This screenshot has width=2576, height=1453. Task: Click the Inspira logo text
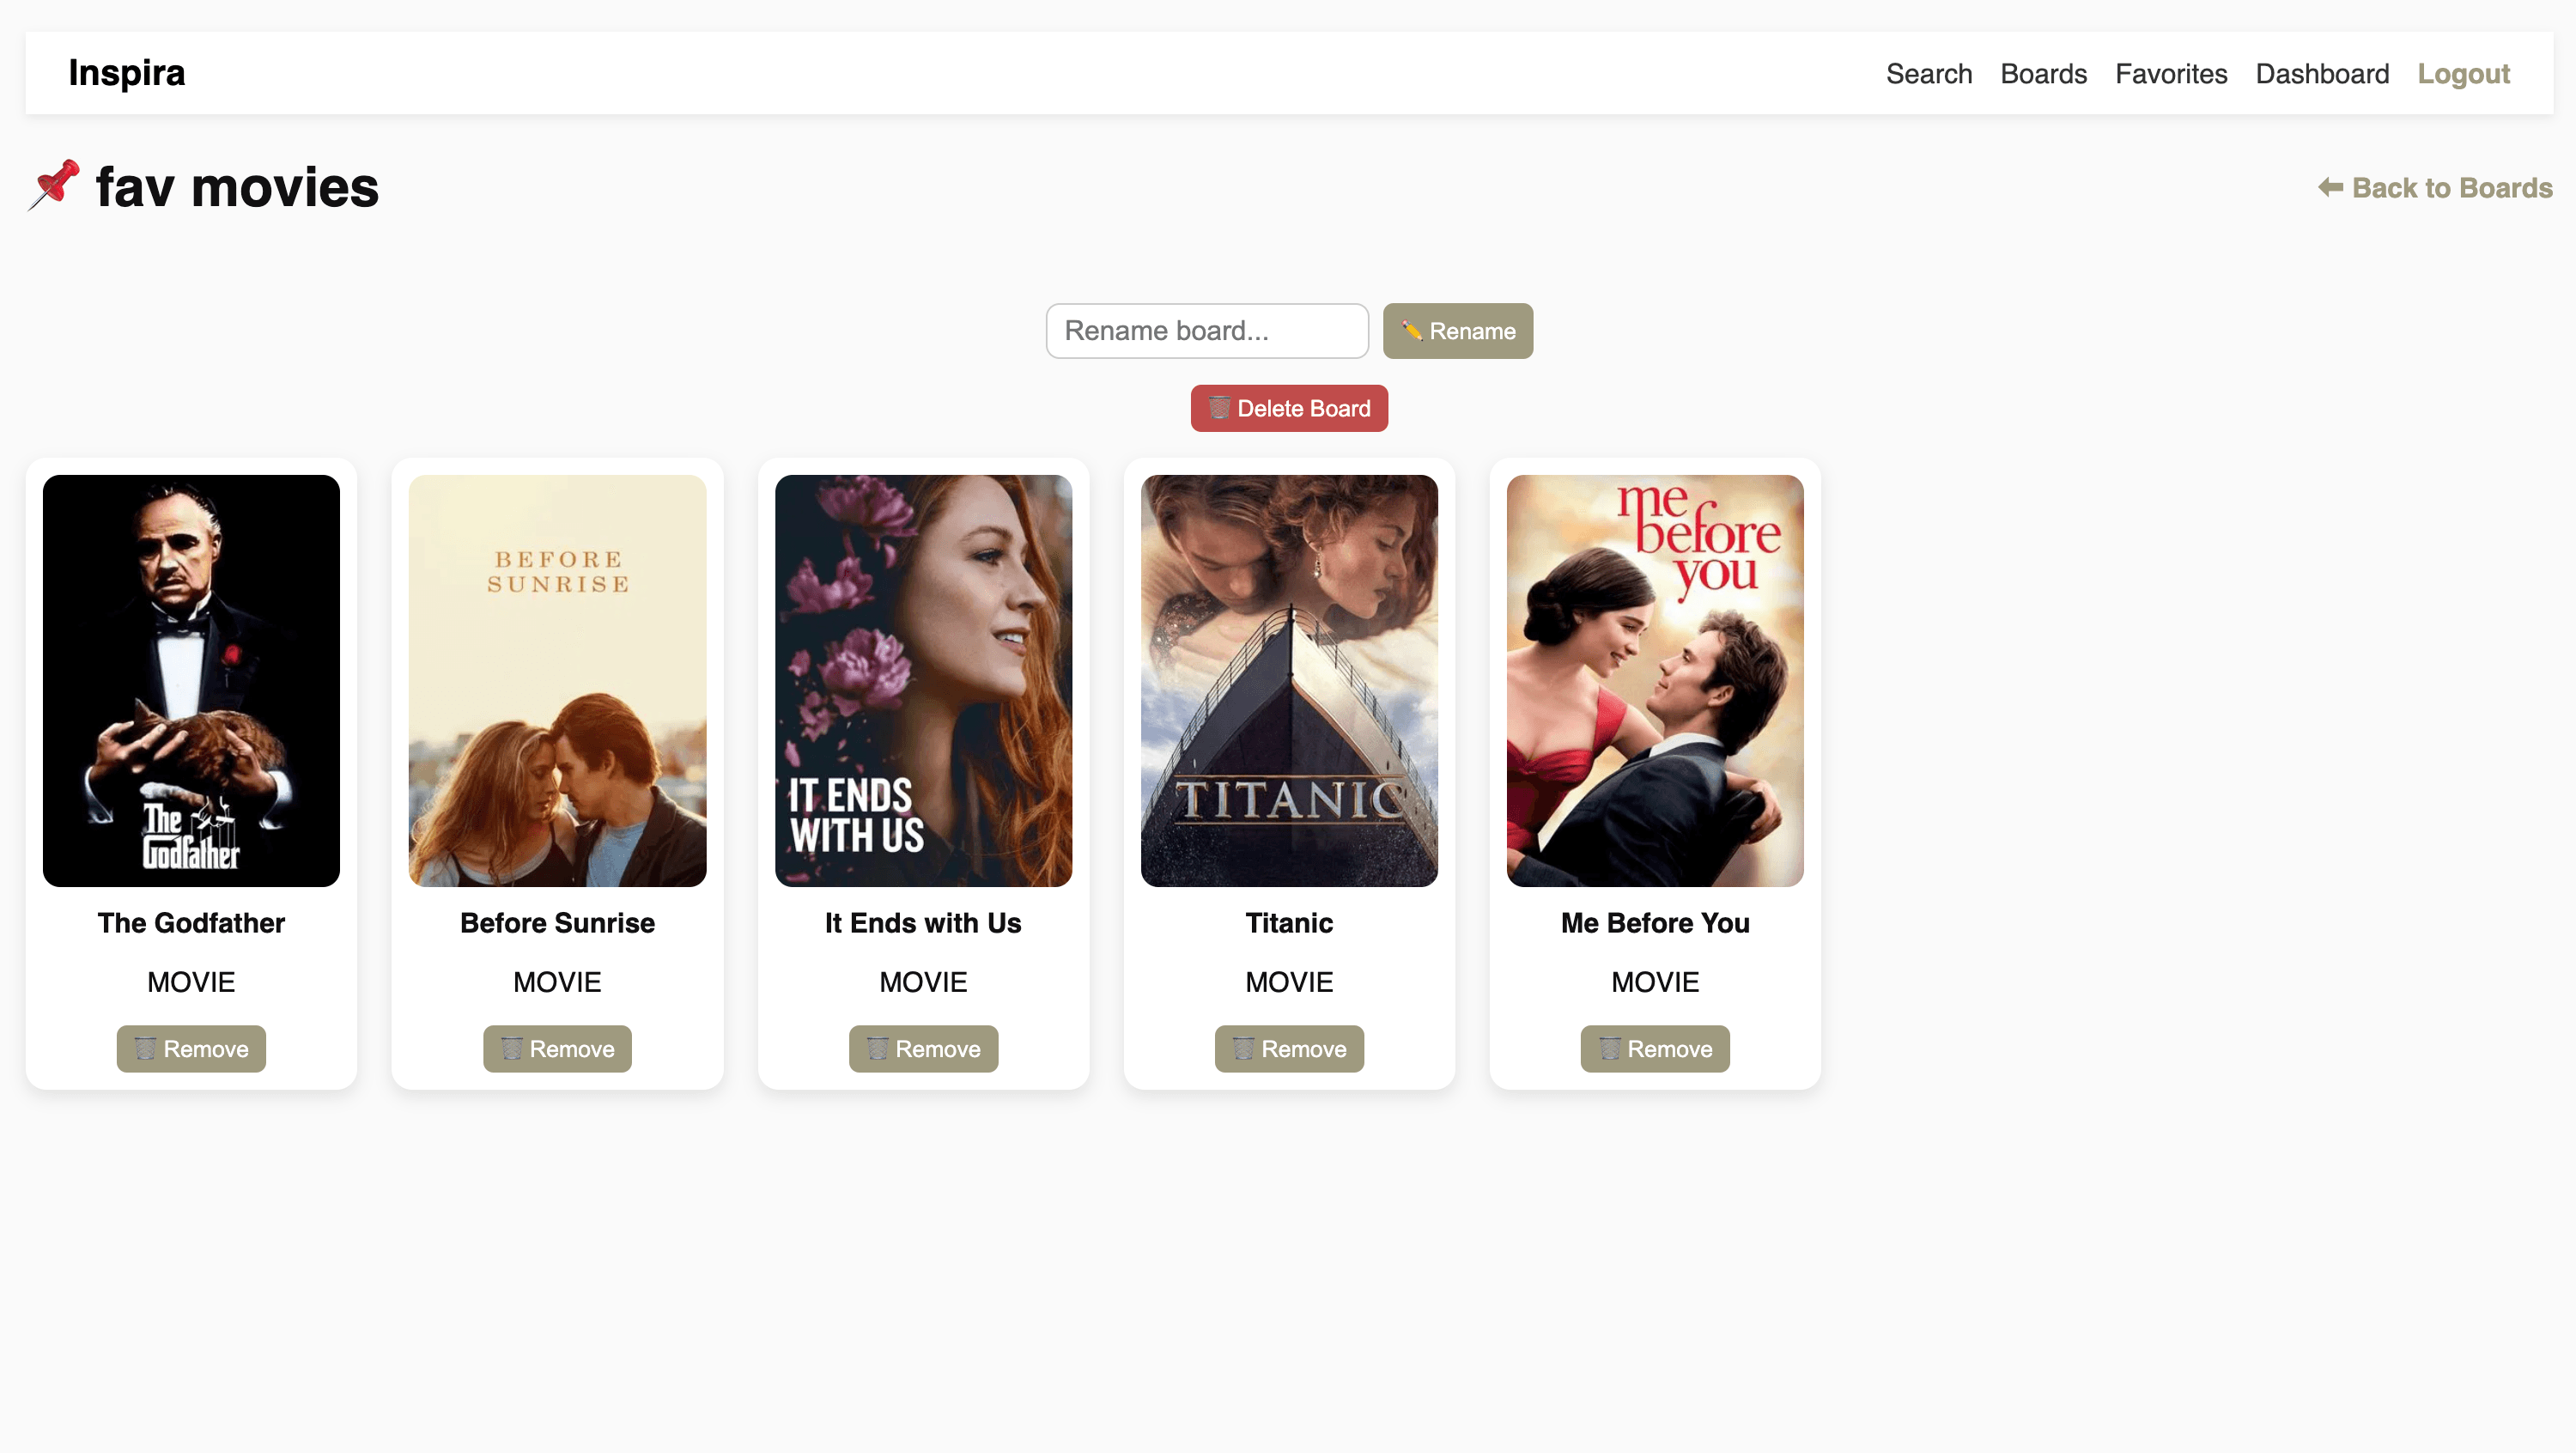click(x=127, y=73)
